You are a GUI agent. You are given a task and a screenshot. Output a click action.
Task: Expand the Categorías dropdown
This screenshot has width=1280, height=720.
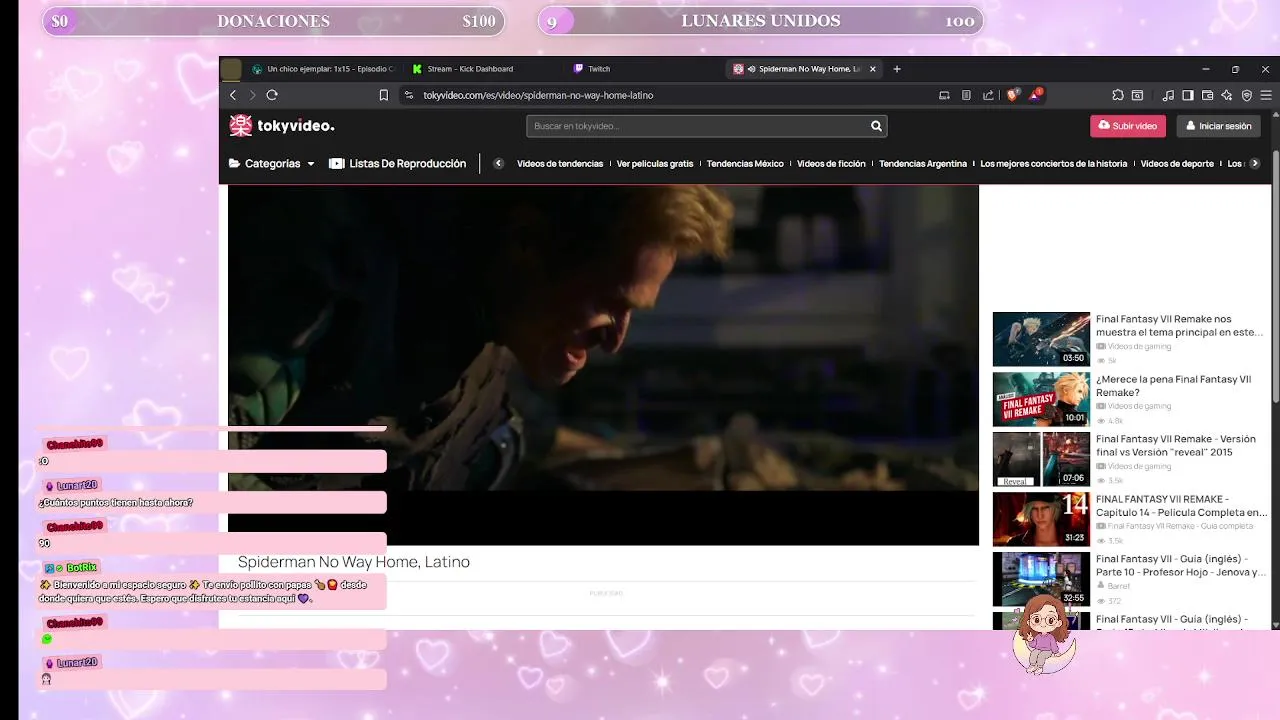tap(272, 163)
